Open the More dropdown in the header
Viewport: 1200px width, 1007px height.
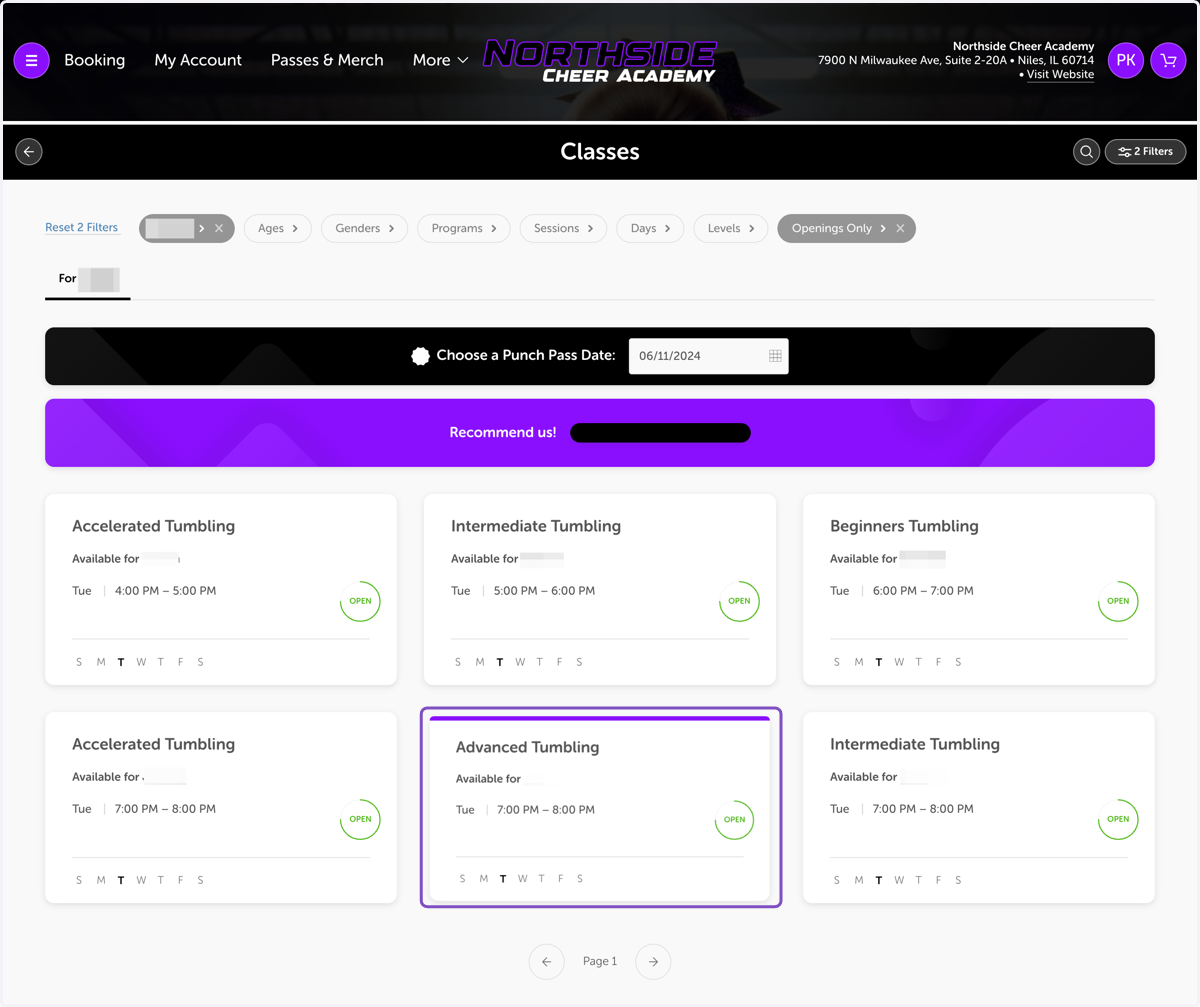tap(440, 60)
